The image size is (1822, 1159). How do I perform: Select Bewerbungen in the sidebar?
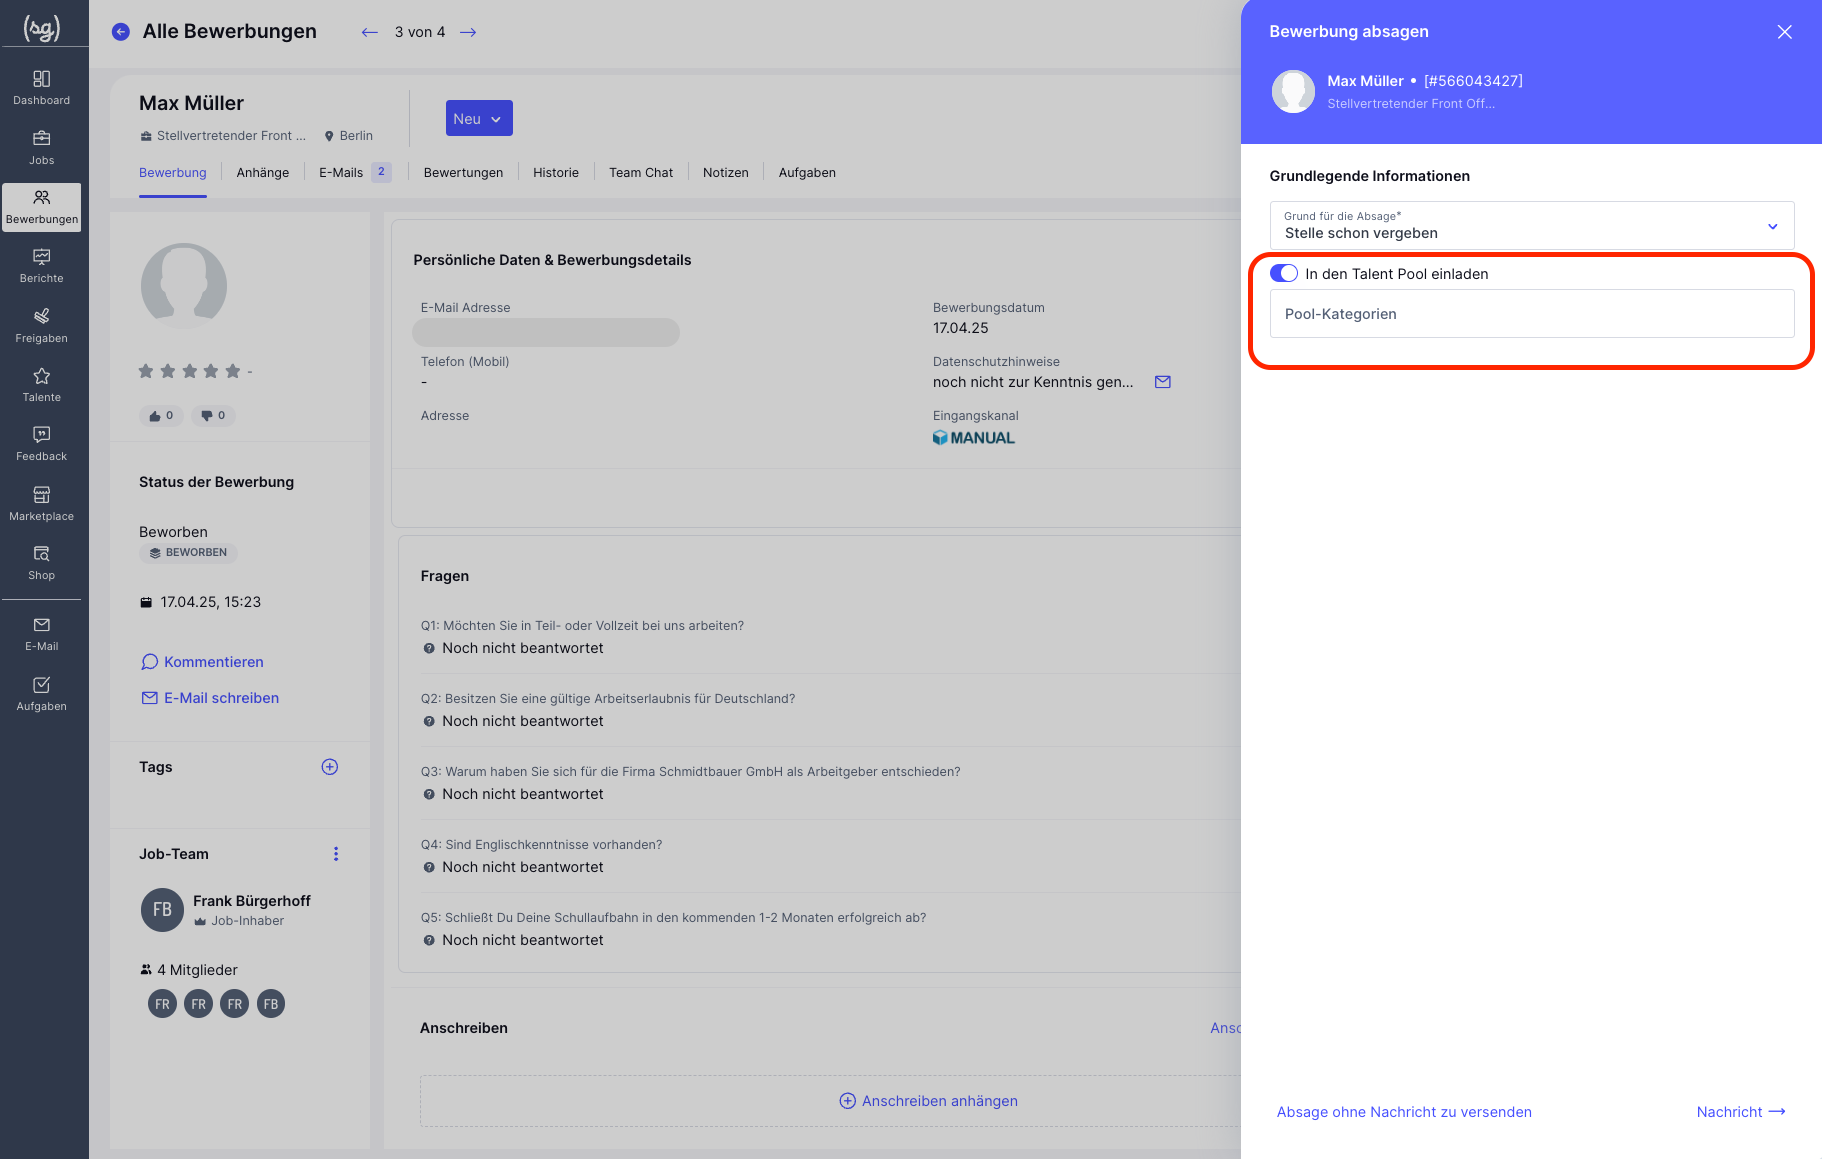(41, 207)
